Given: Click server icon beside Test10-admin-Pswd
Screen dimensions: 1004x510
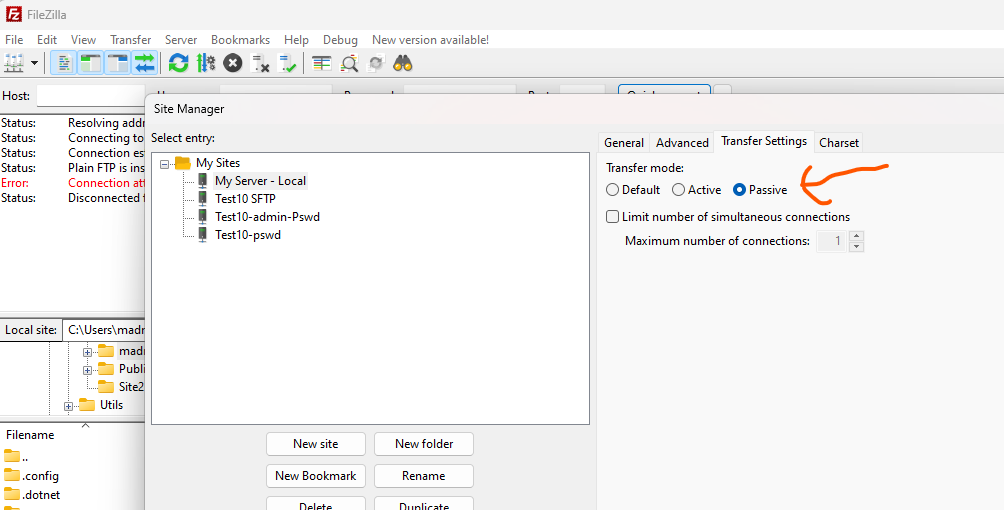Looking at the screenshot, I should pos(202,217).
